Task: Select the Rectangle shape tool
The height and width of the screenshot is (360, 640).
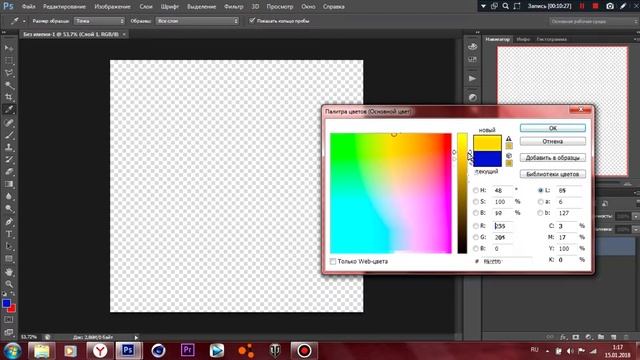Action: [9, 259]
